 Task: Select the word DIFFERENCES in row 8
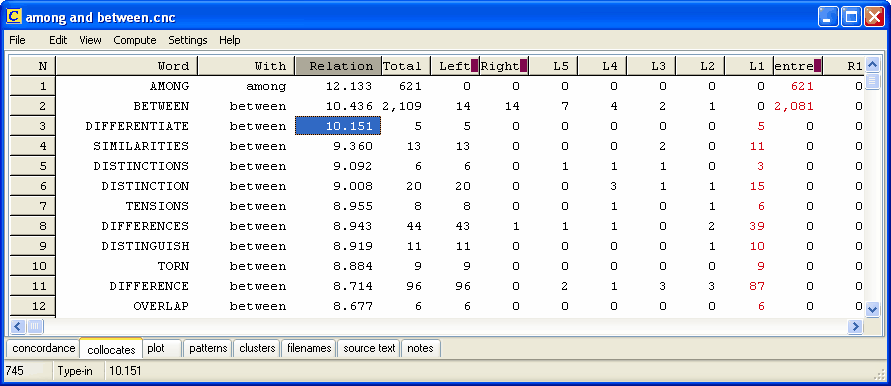point(145,226)
